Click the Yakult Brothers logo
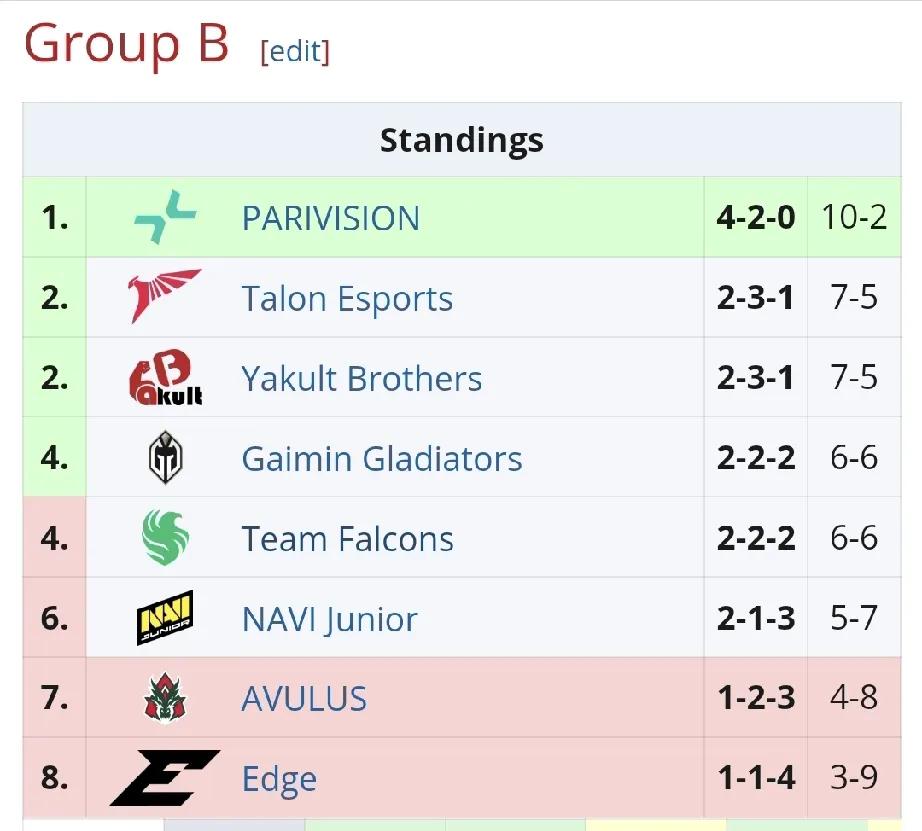Screen dimensions: 922x831 click(166, 377)
